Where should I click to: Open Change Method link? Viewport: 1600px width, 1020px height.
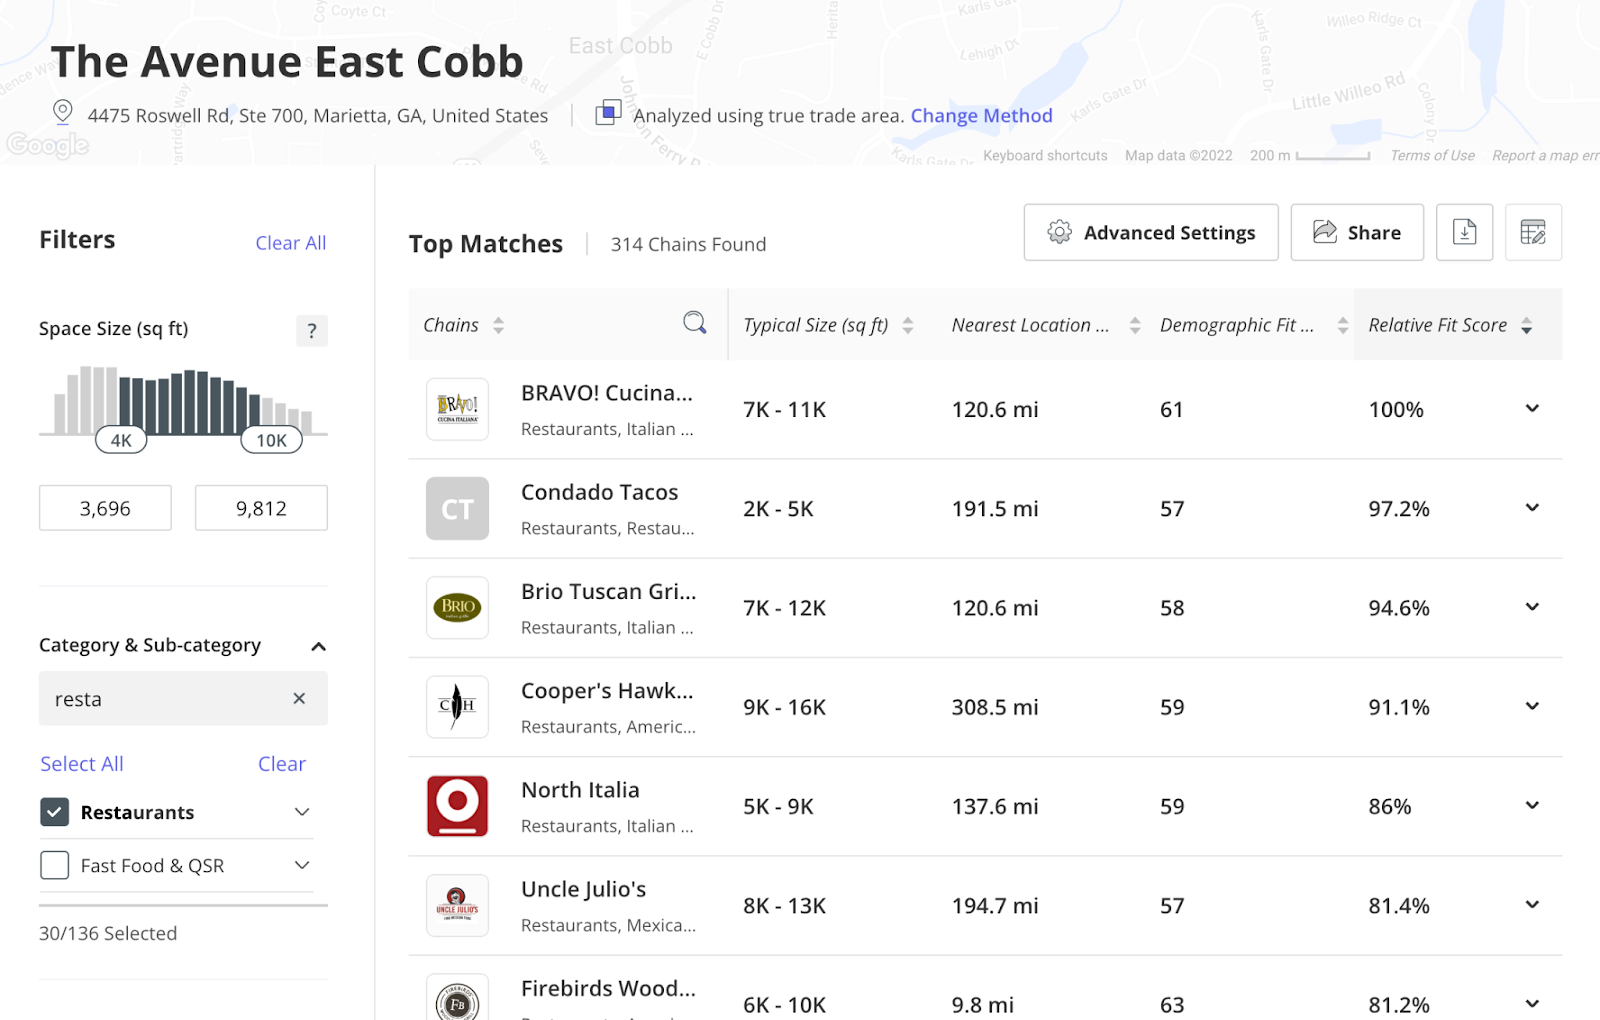click(x=980, y=115)
